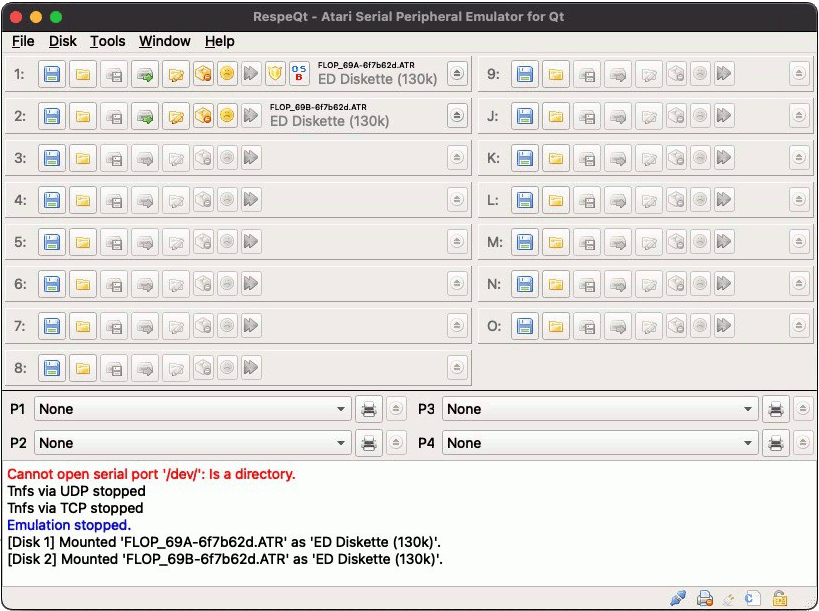Eject the disk from drive 1

457,74
